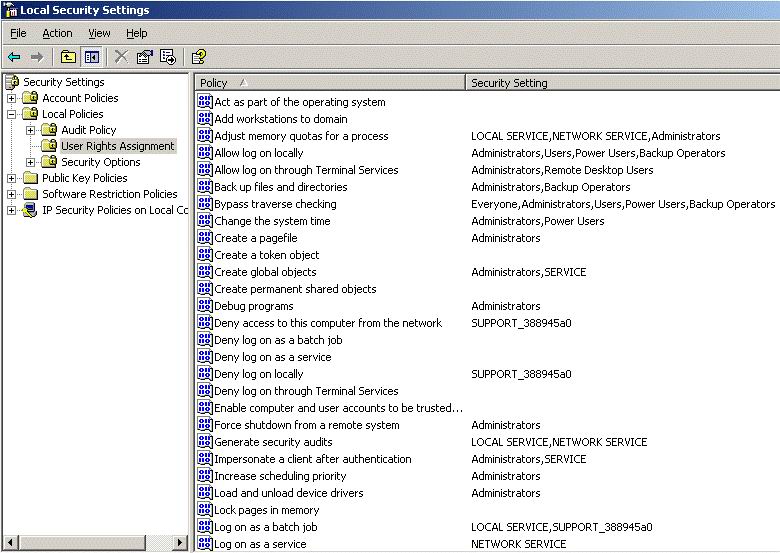This screenshot has width=780, height=553.
Task: Select the Bypass traverse checking policy
Action: (x=275, y=204)
